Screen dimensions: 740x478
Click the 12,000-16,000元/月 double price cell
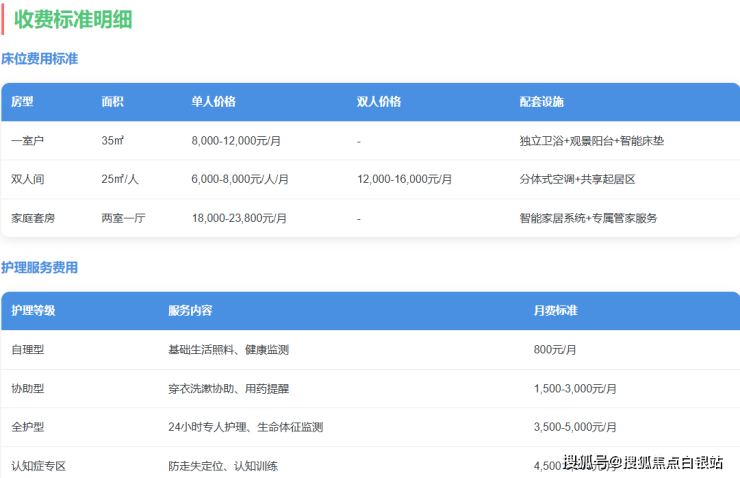[x=404, y=179]
